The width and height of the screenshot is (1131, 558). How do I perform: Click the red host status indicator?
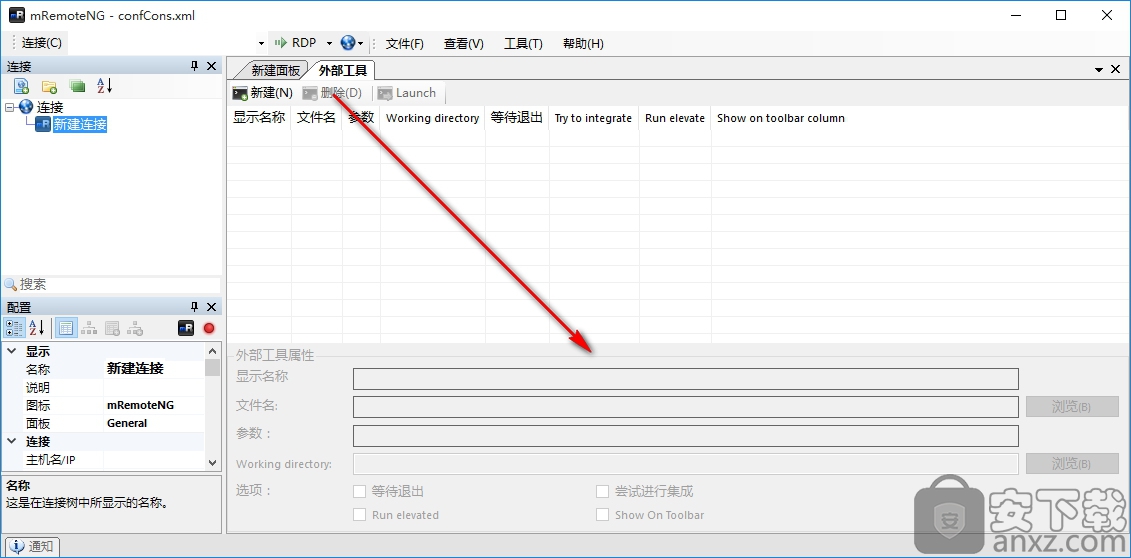209,328
